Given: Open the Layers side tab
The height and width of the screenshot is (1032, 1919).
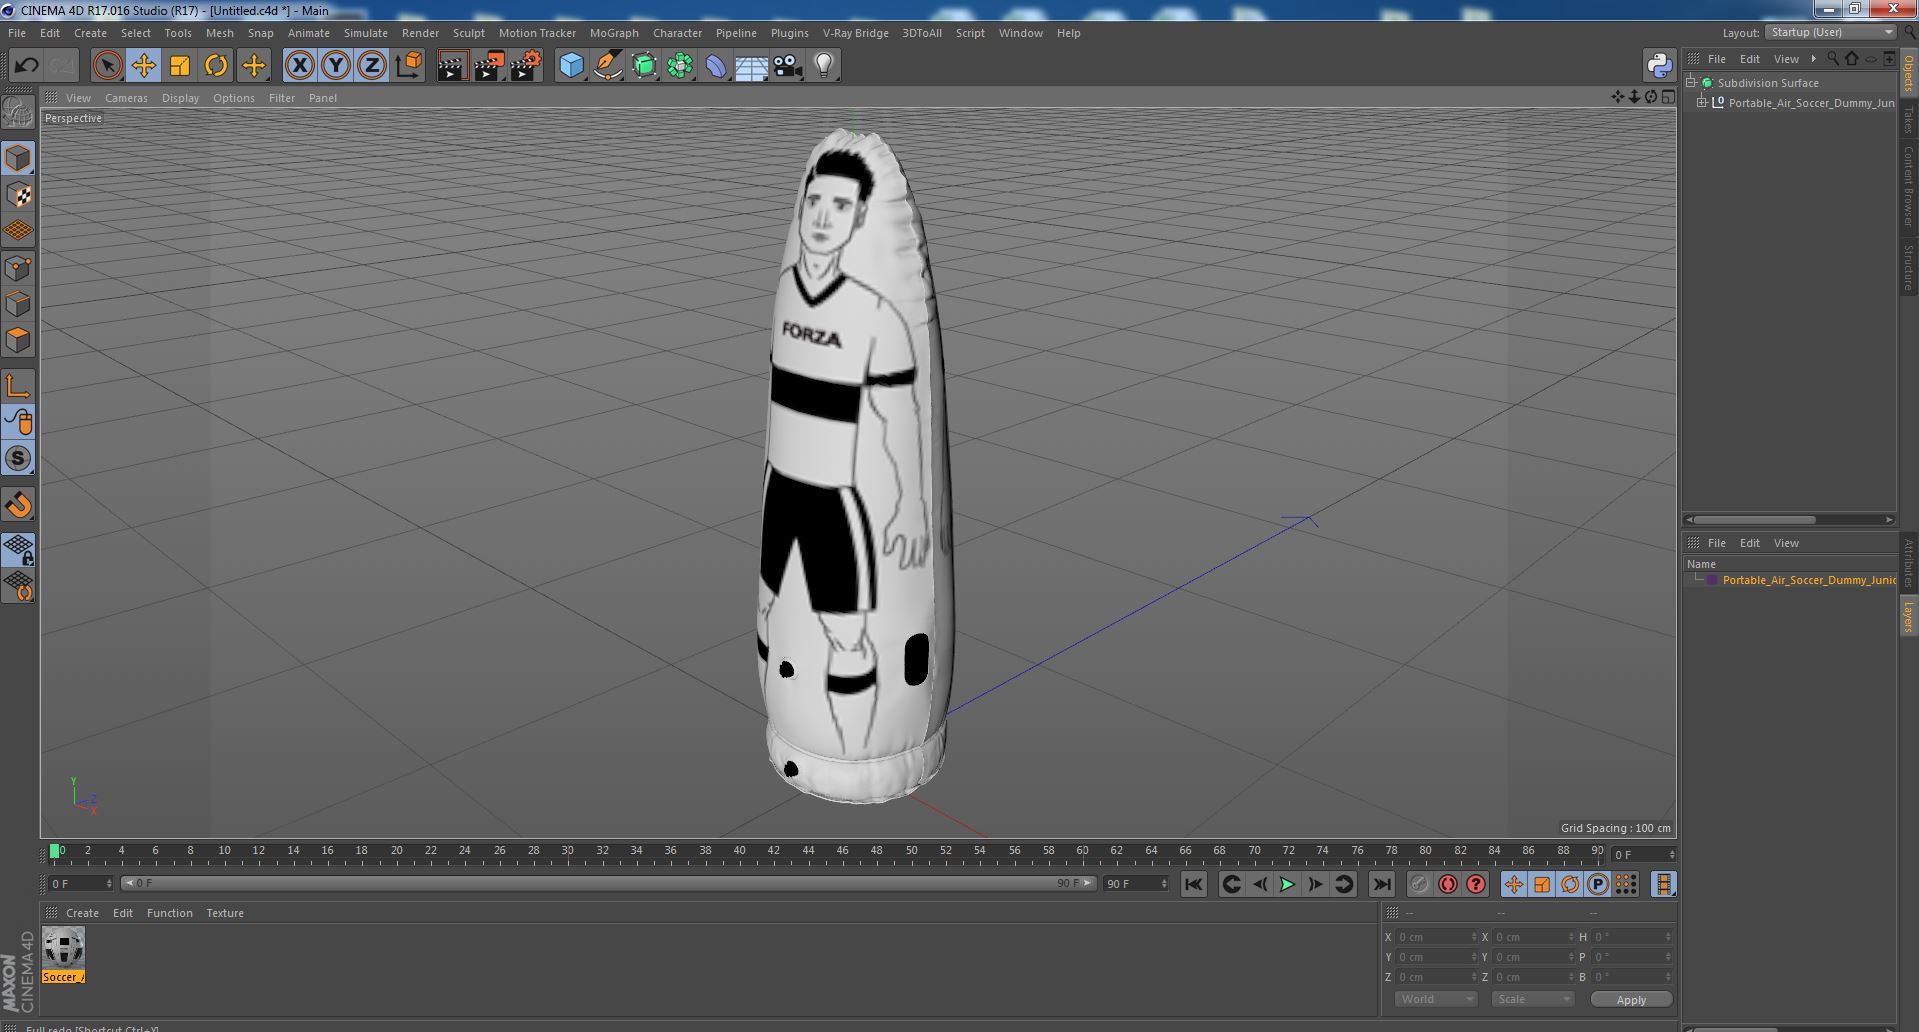Looking at the screenshot, I should coord(1908,616).
